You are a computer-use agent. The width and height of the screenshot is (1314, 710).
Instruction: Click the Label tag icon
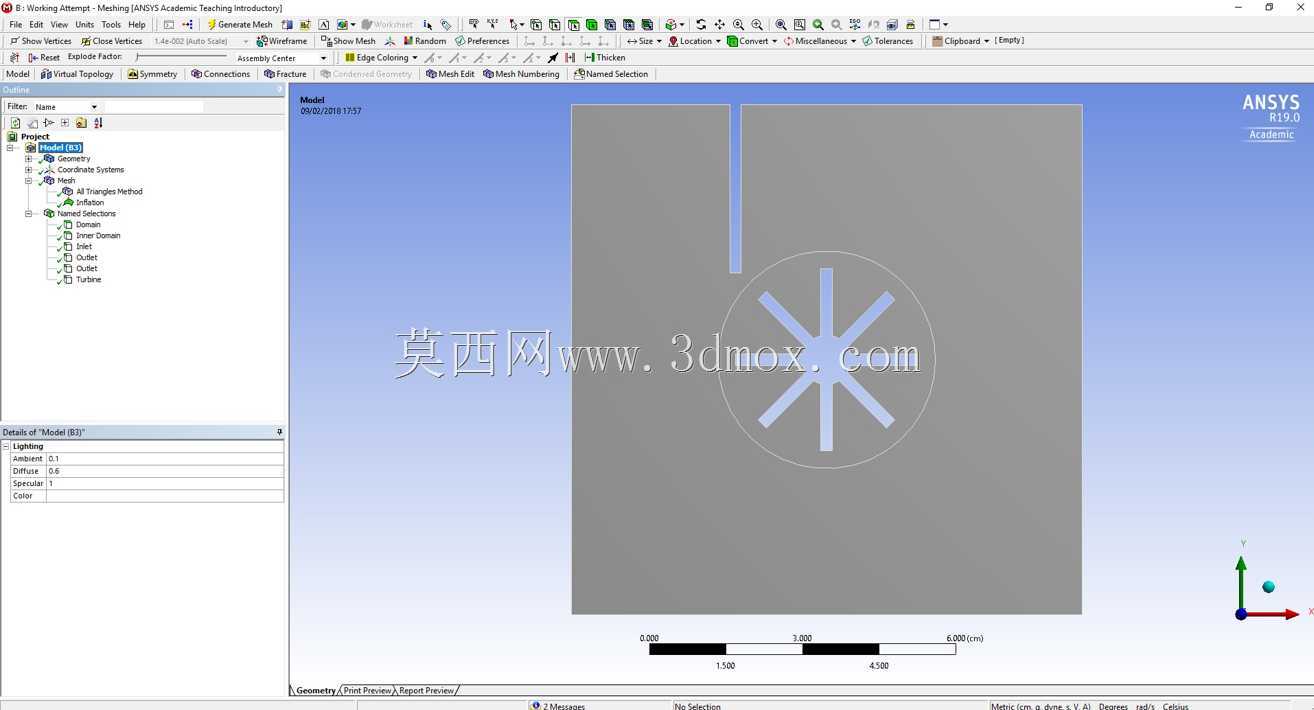pos(446,24)
